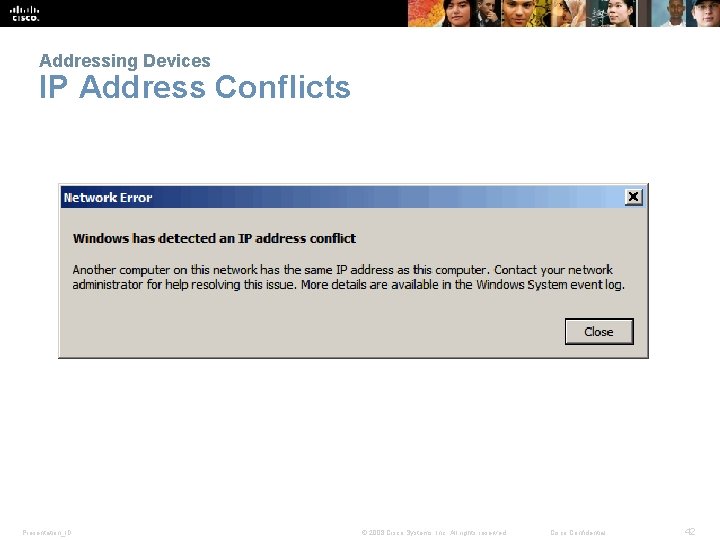Close the Network Error dialog with X
This screenshot has width=720, height=540.
coord(633,197)
